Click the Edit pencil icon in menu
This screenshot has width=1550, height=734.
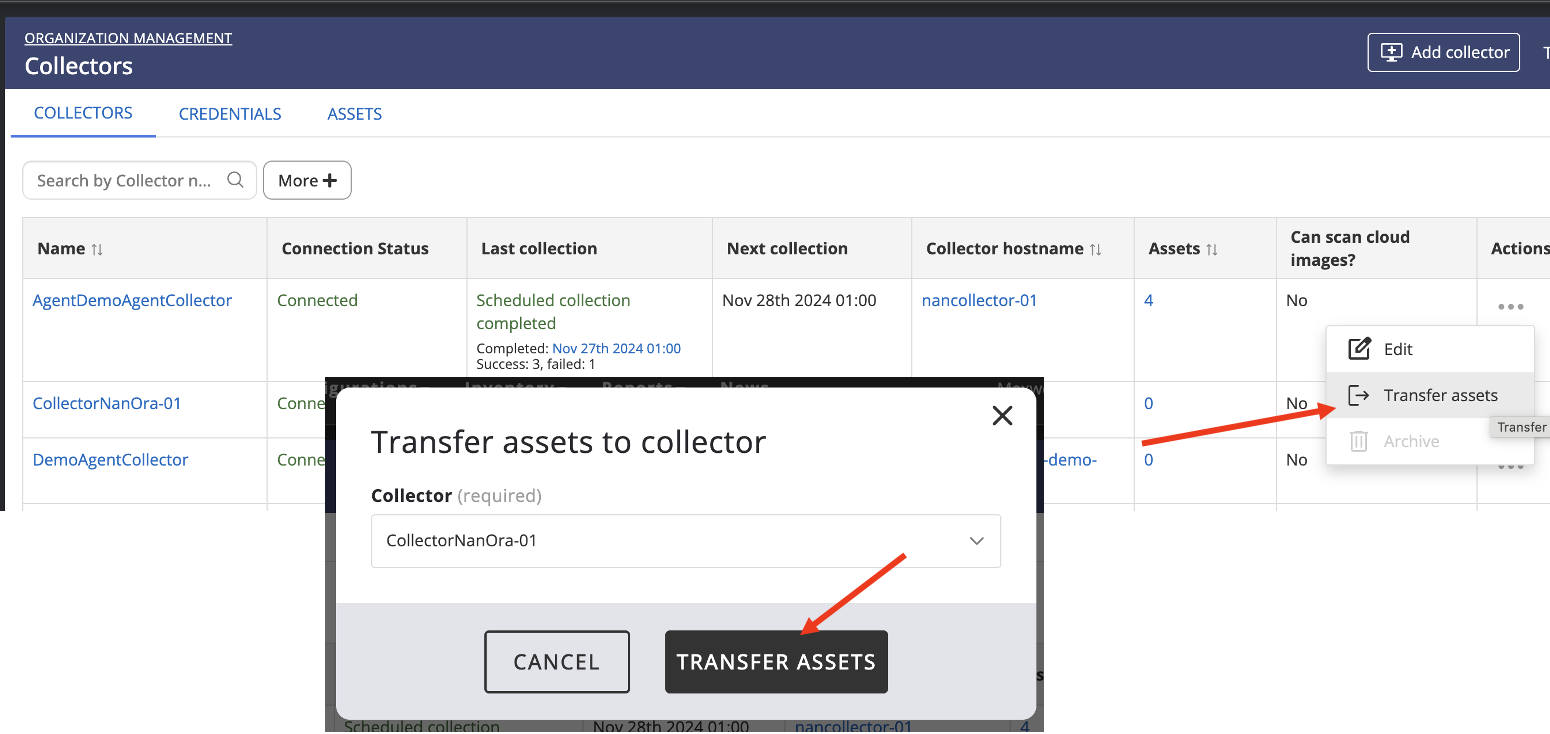(x=1358, y=349)
